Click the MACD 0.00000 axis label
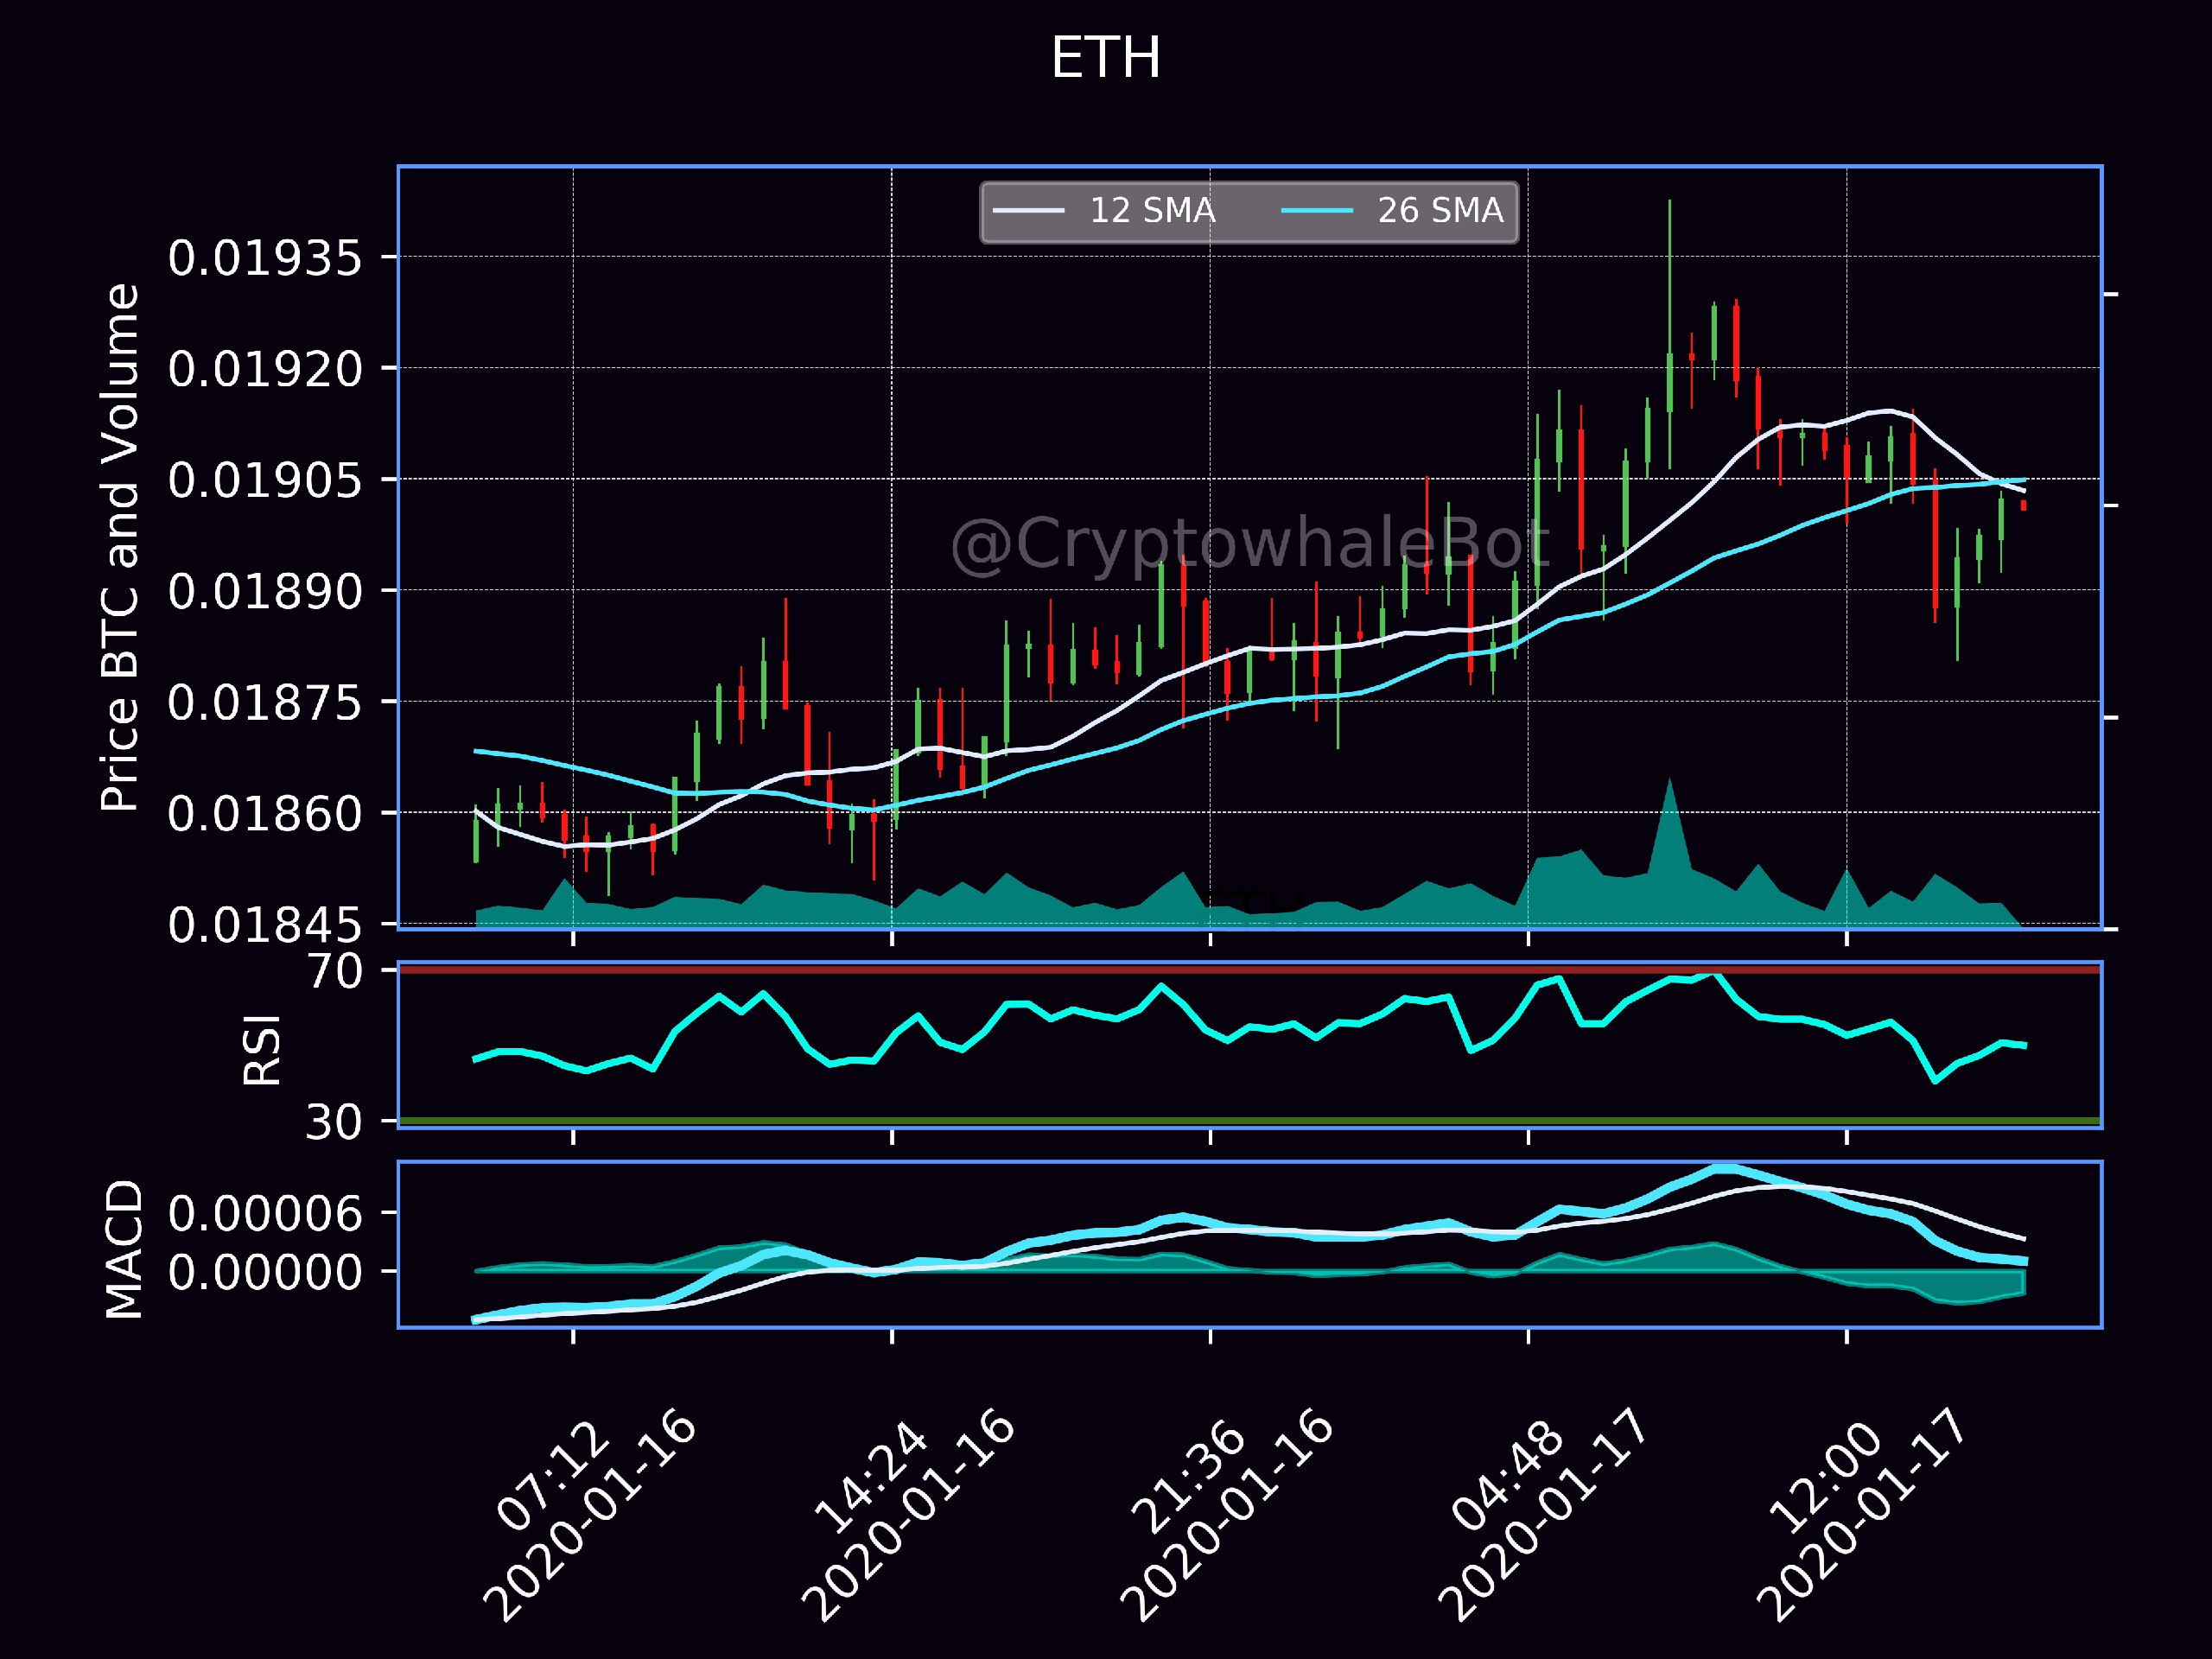Viewport: 2212px width, 1659px height. click(x=265, y=1272)
